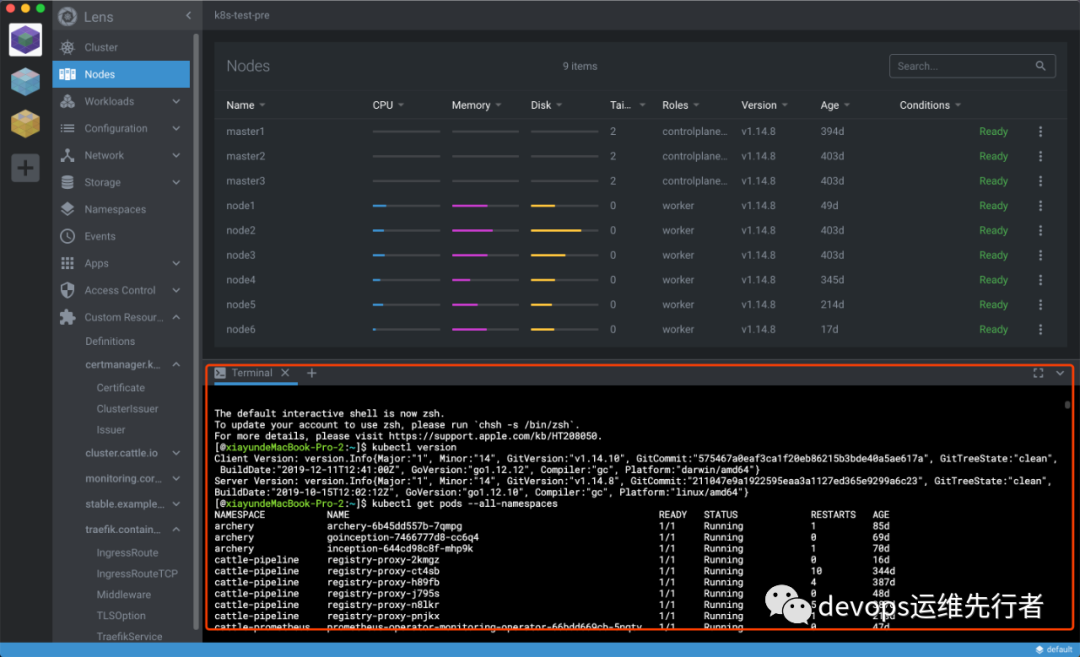Select the Nodes icon in sidebar
This screenshot has height=657, width=1080.
[x=68, y=74]
